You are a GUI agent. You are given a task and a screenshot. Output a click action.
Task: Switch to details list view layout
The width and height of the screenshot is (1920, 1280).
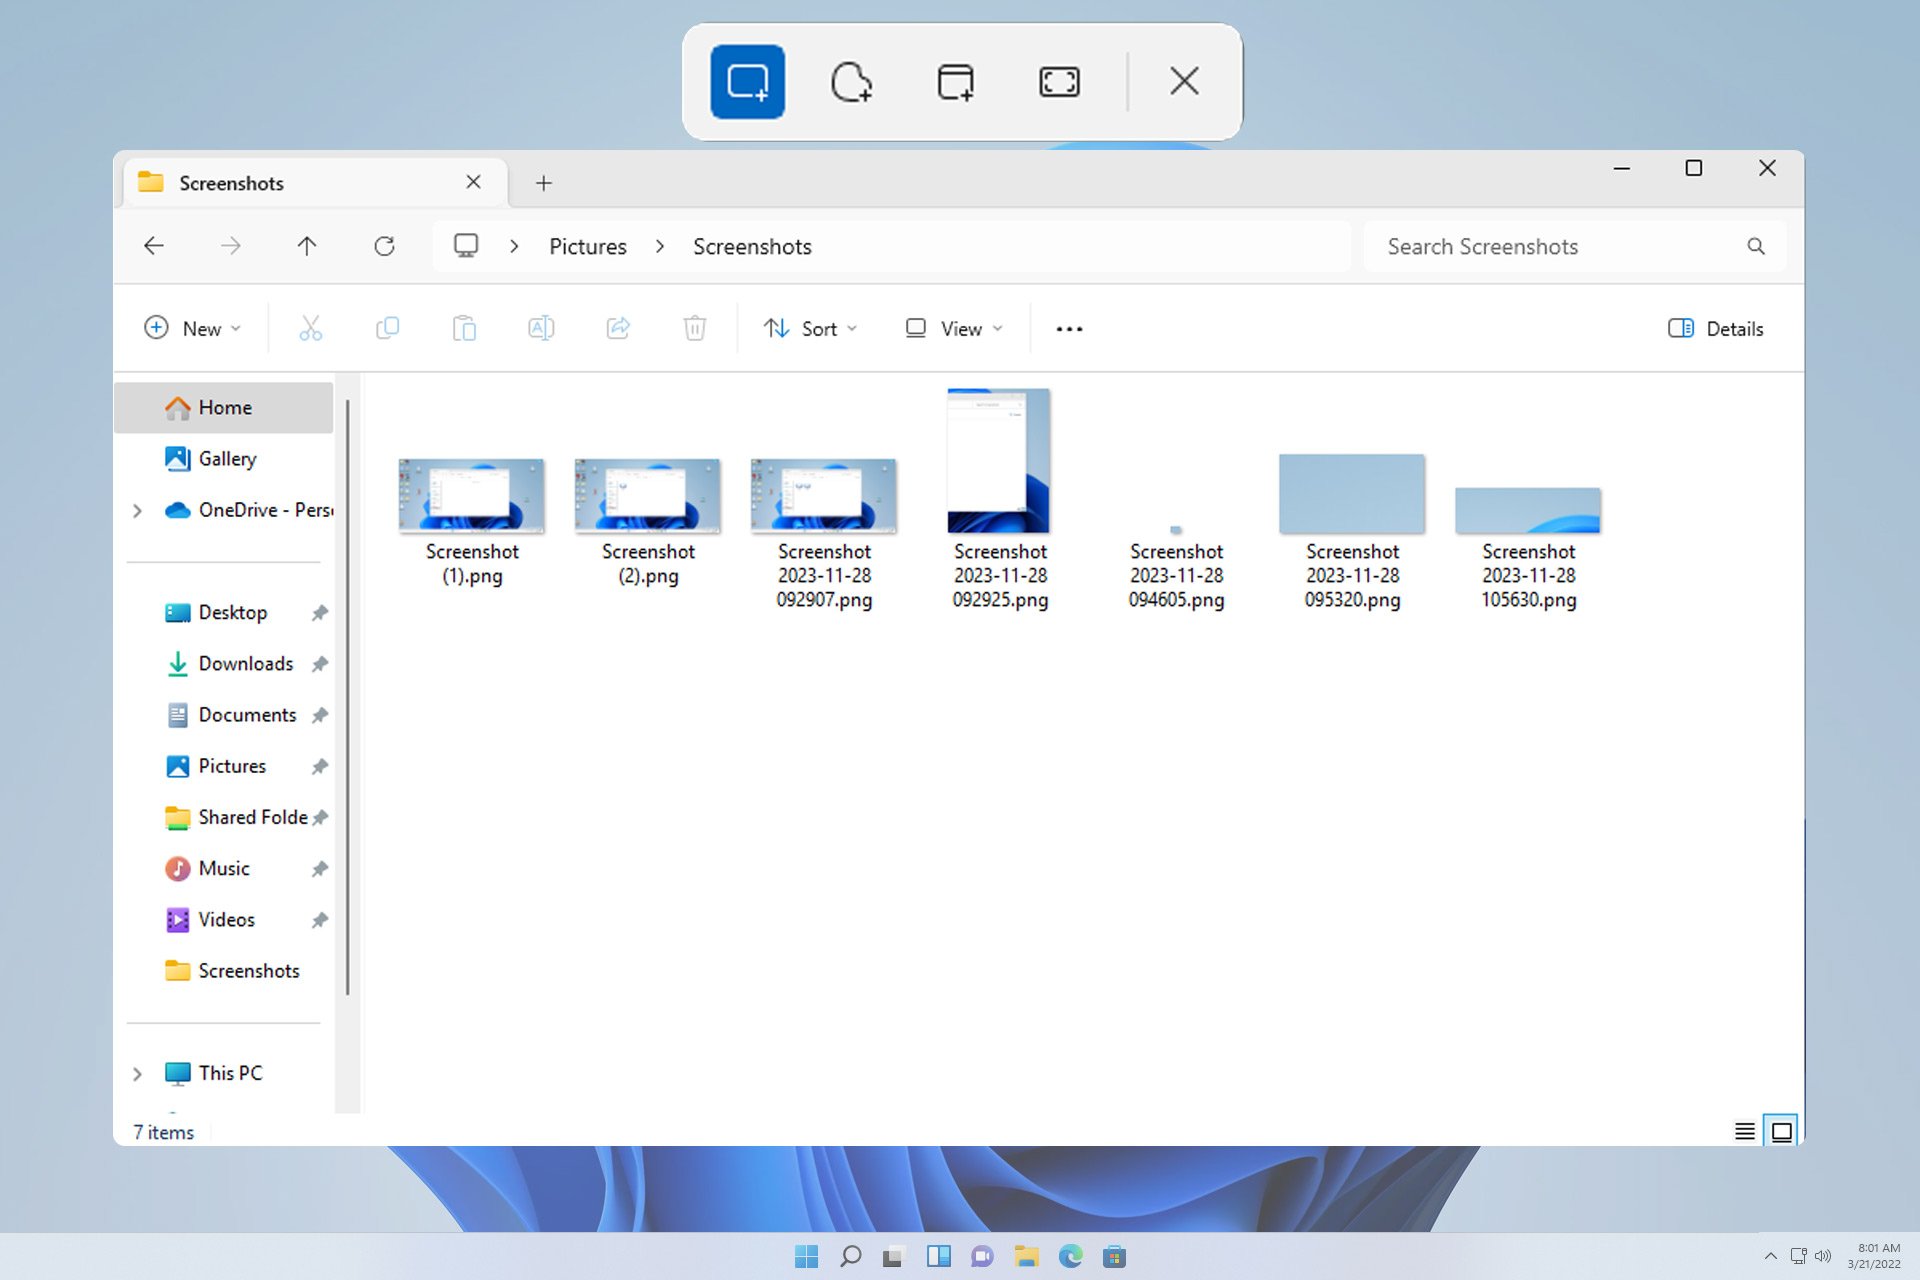(x=1744, y=1131)
